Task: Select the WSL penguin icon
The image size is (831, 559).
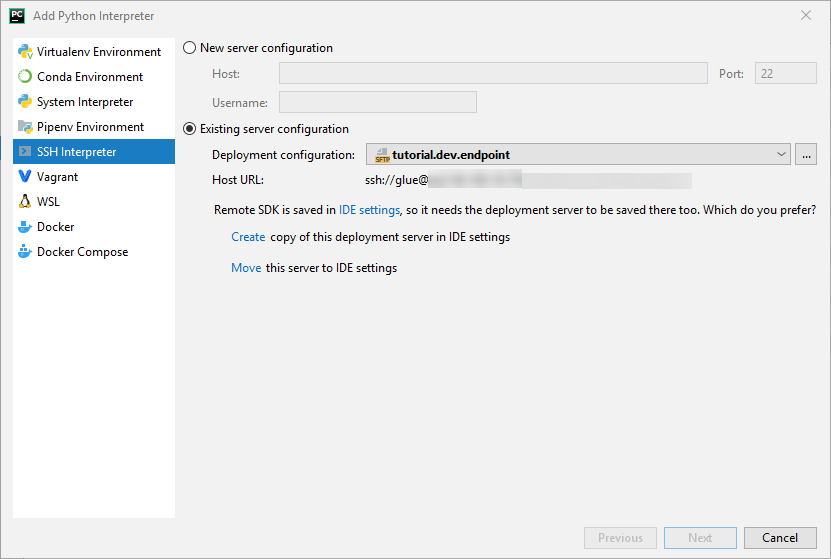Action: tap(25, 202)
